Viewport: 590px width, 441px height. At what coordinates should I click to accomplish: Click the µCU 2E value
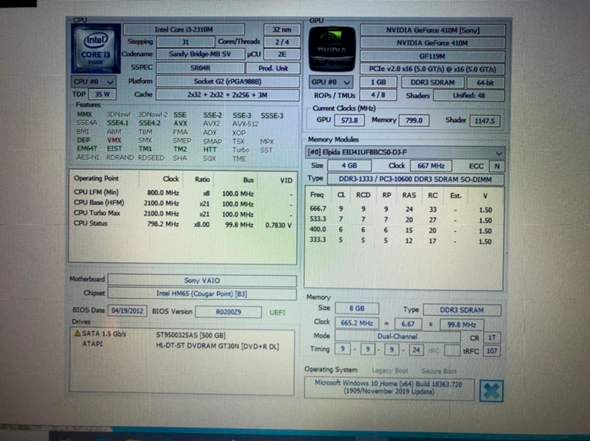click(x=282, y=54)
